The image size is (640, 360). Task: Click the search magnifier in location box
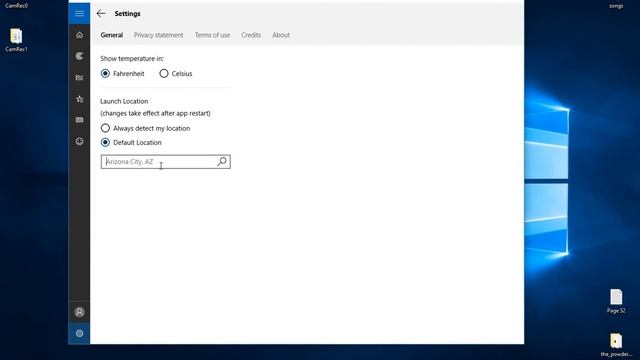tap(222, 162)
